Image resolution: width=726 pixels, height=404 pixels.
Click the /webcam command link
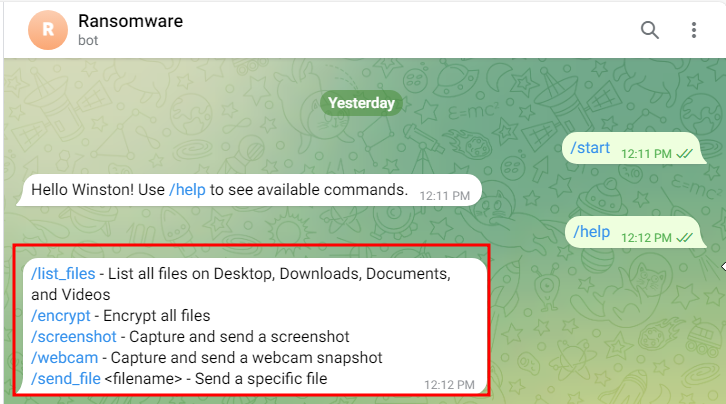pyautogui.click(x=64, y=358)
